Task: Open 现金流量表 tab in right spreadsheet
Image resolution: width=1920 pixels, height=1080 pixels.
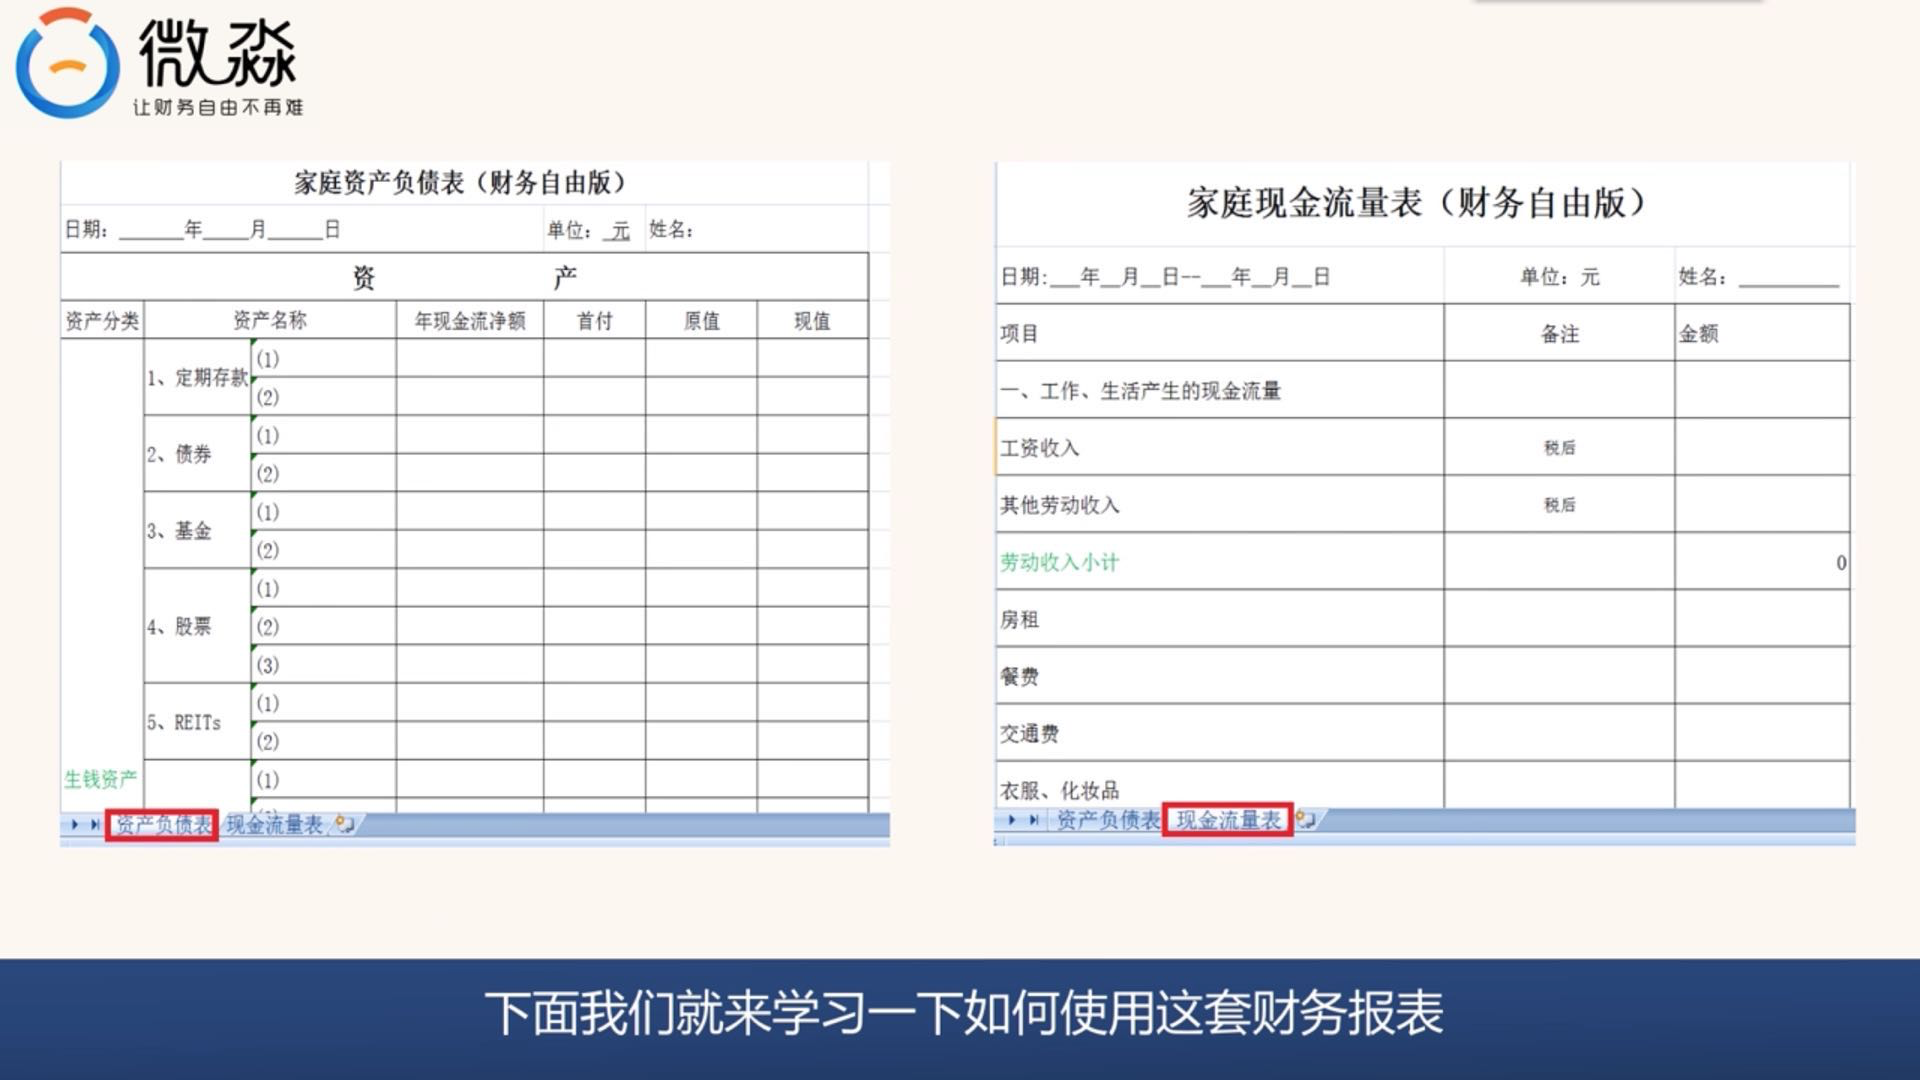Action: pyautogui.click(x=1228, y=820)
